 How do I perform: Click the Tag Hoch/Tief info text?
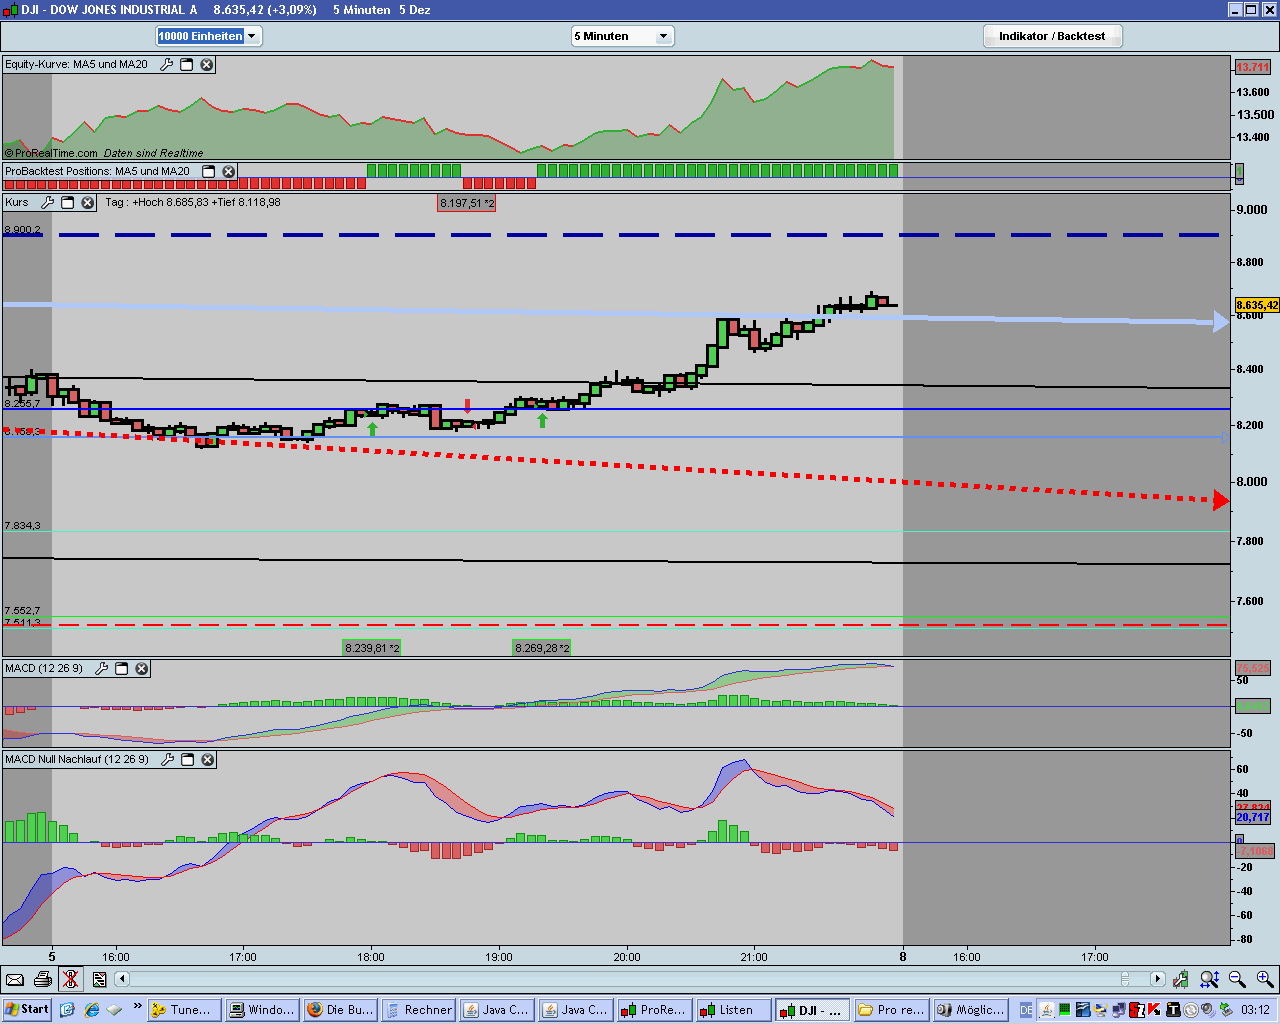click(x=193, y=202)
